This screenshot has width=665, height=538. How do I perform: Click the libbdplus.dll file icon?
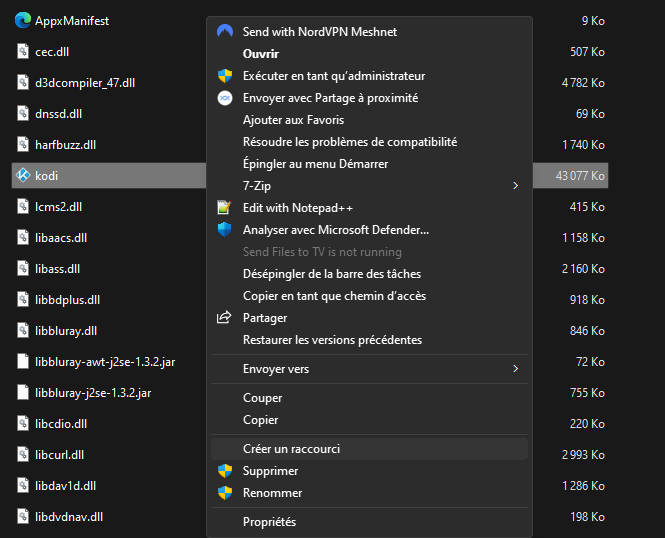pyautogui.click(x=23, y=299)
